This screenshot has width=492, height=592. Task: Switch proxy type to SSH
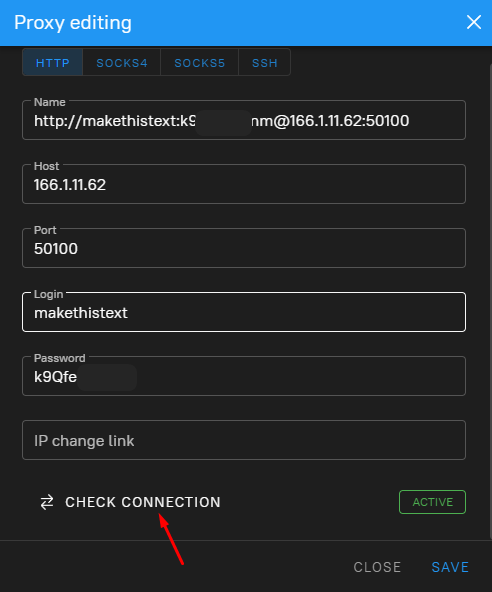click(265, 62)
